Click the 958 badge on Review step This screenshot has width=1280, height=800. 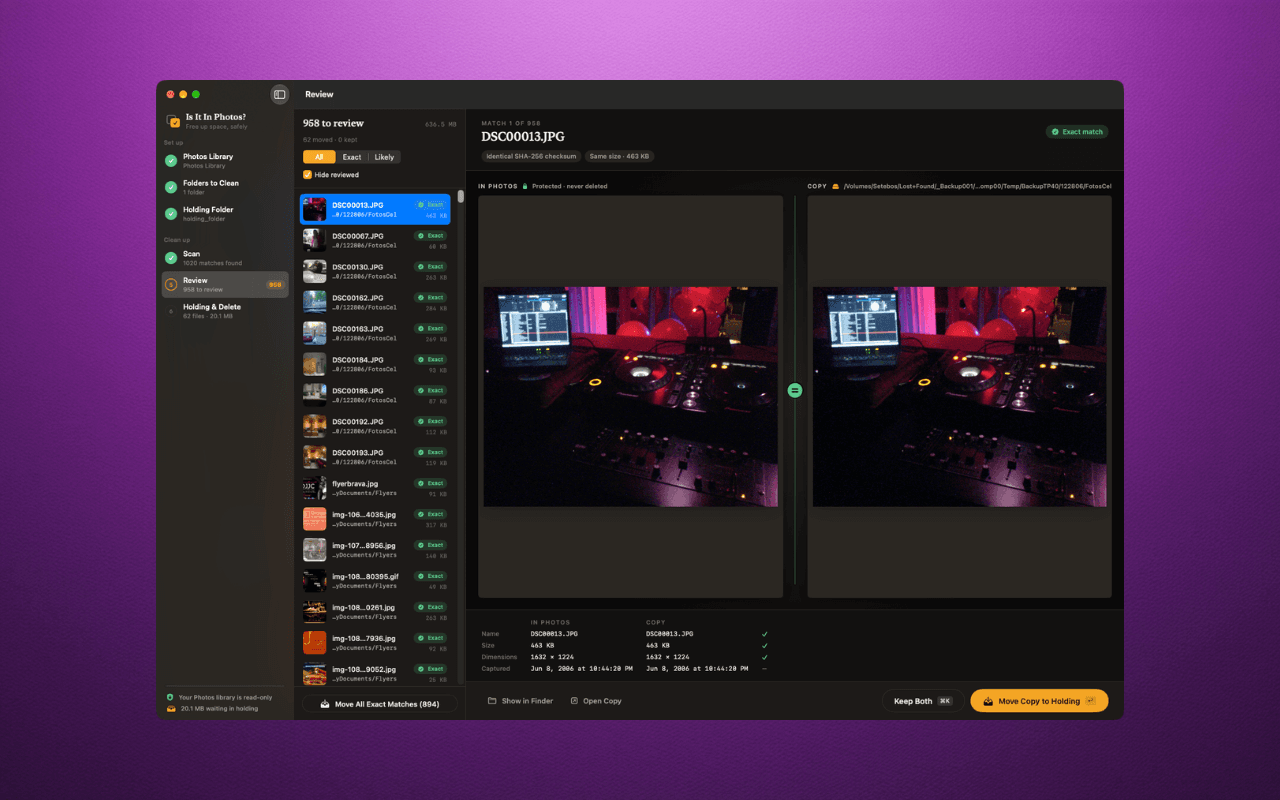(x=275, y=285)
